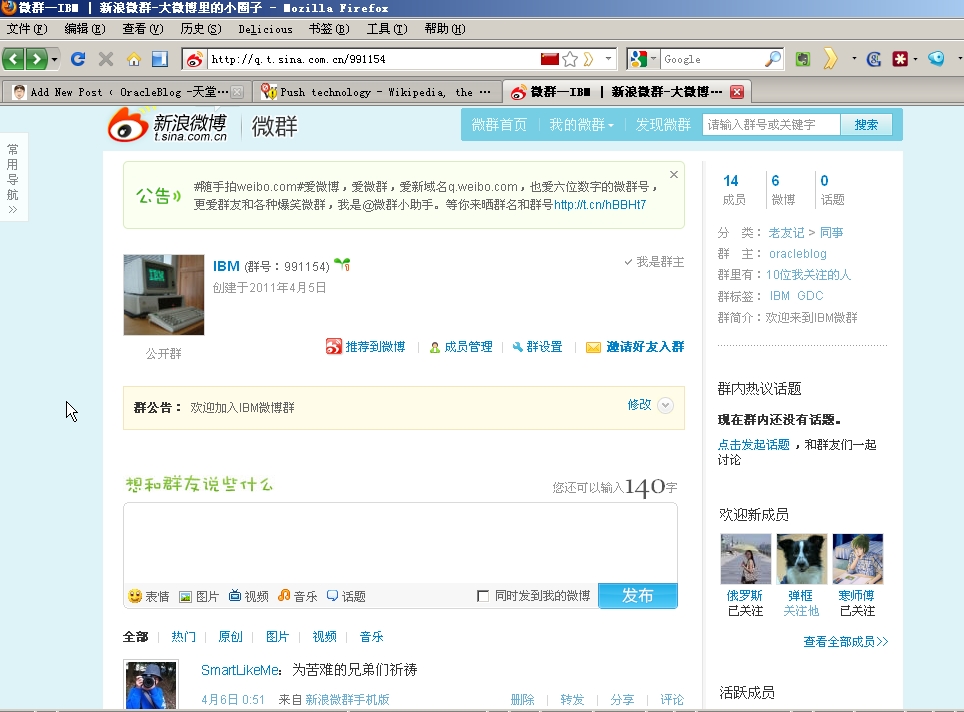964x712 pixels.
Task: Dismiss the 公告 announcement banner
Action: tap(674, 175)
